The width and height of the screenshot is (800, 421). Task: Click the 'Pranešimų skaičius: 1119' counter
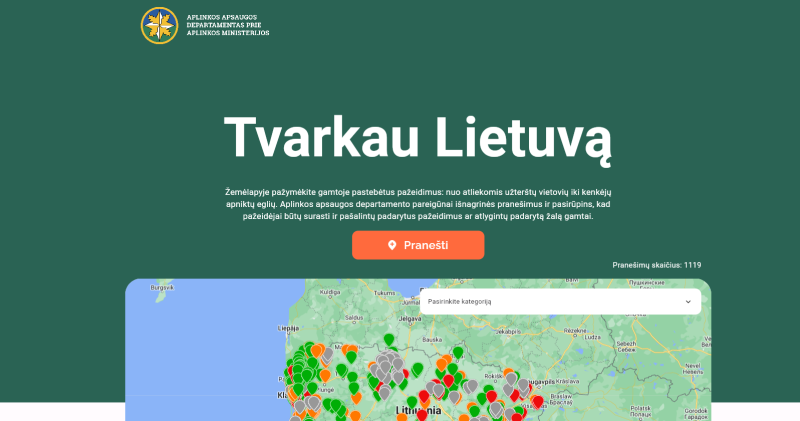pyautogui.click(x=657, y=265)
